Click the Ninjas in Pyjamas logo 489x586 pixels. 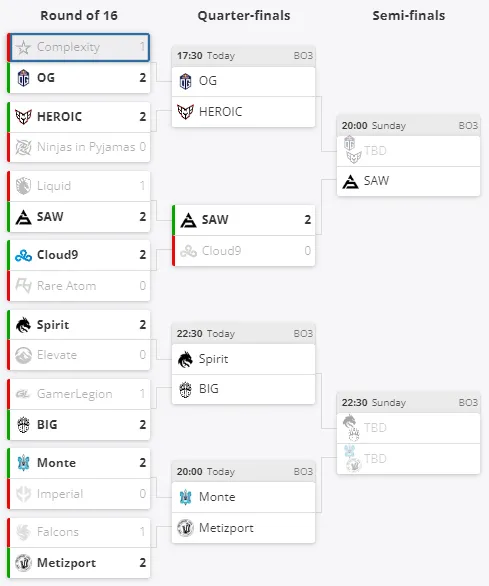pos(23,147)
